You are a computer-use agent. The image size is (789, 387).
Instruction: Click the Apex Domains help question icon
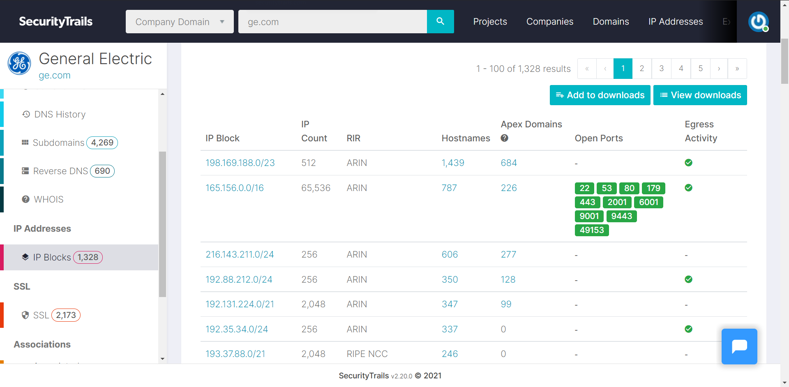(504, 138)
